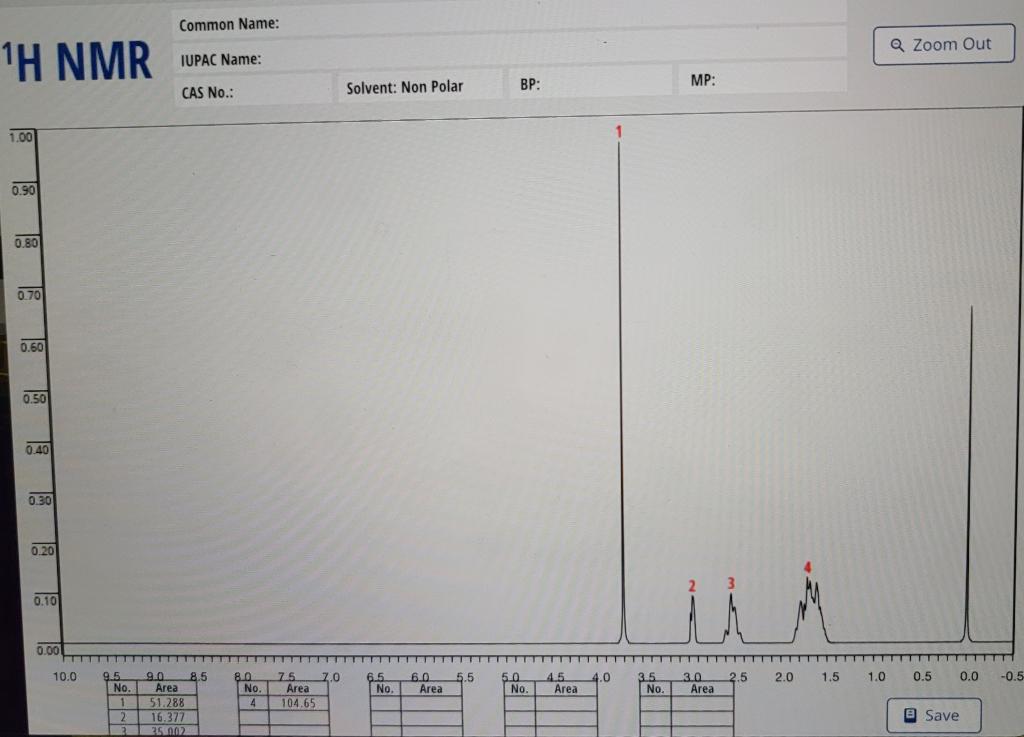The width and height of the screenshot is (1024, 737).
Task: Click the TMS reference peak at 0 ppm
Action: click(x=971, y=400)
